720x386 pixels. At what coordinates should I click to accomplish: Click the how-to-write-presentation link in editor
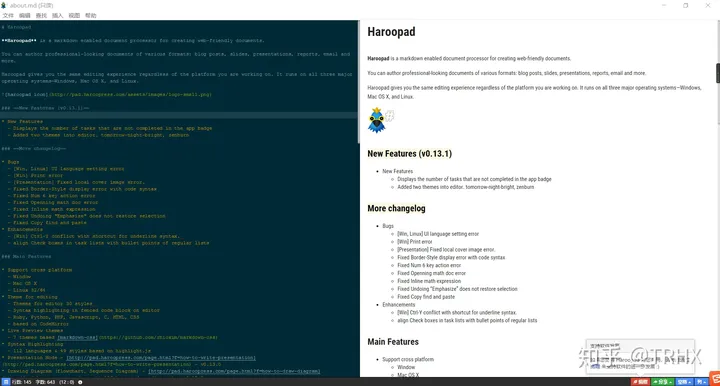[x=161, y=358]
